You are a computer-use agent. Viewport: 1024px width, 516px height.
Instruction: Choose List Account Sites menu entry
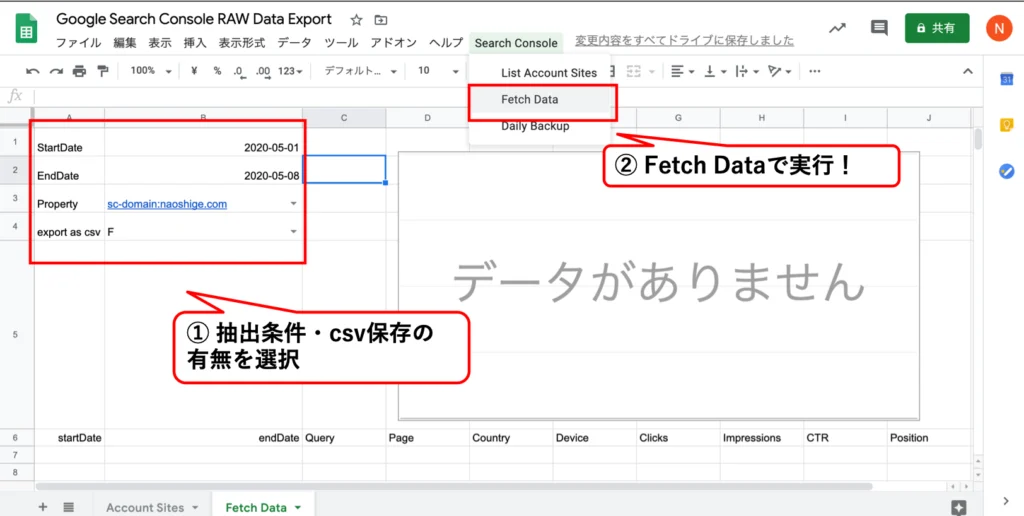pyautogui.click(x=539, y=73)
